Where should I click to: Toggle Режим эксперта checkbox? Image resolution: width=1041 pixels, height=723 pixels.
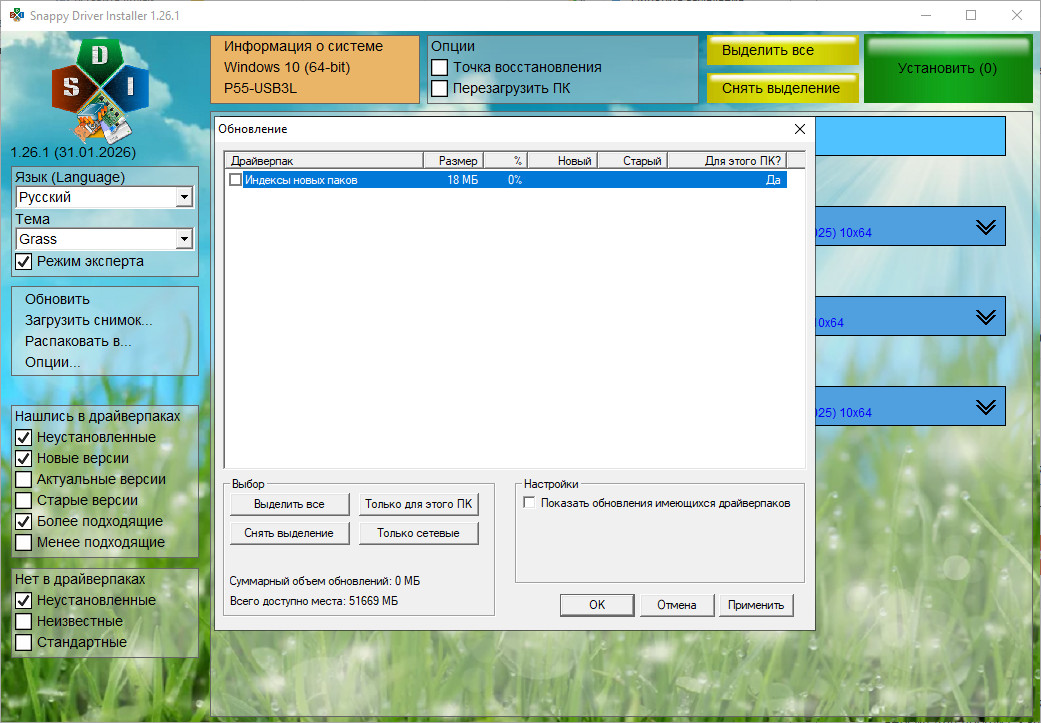tap(24, 262)
